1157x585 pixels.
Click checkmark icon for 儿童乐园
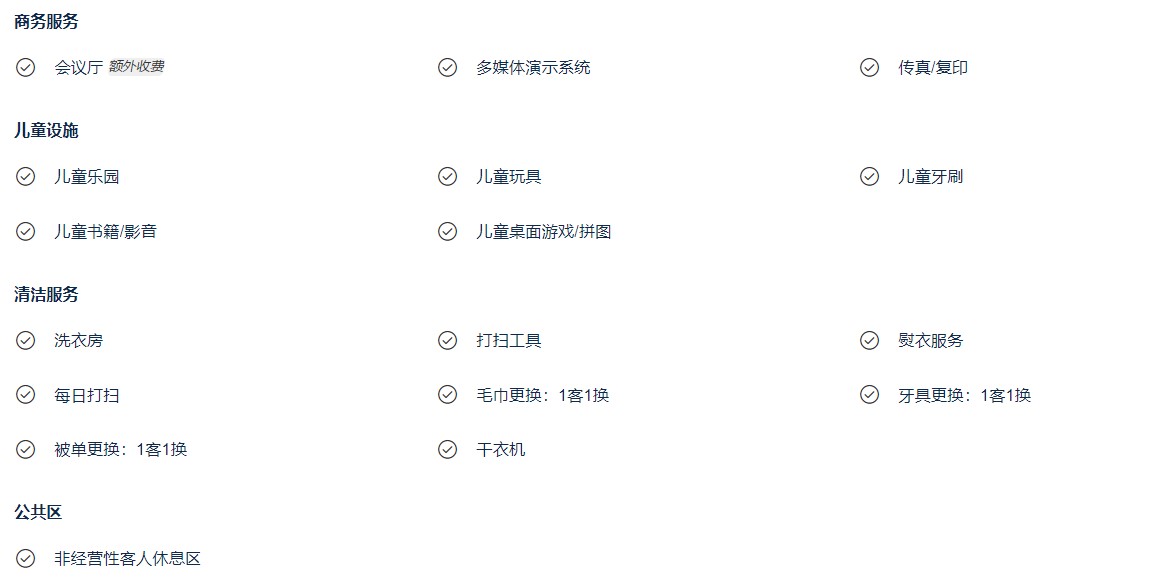(25, 176)
